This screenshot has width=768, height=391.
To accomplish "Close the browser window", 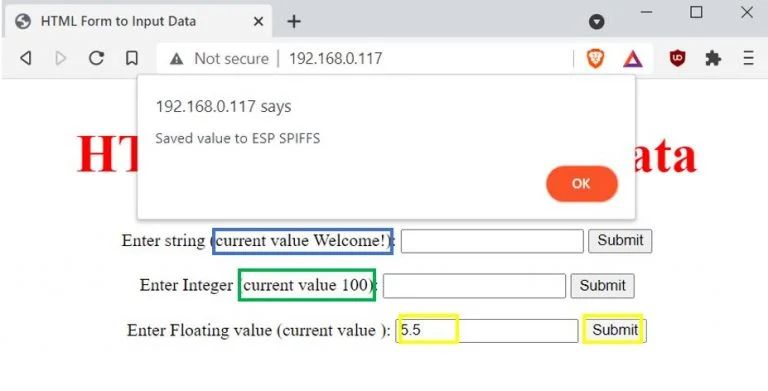I will point(747,12).
